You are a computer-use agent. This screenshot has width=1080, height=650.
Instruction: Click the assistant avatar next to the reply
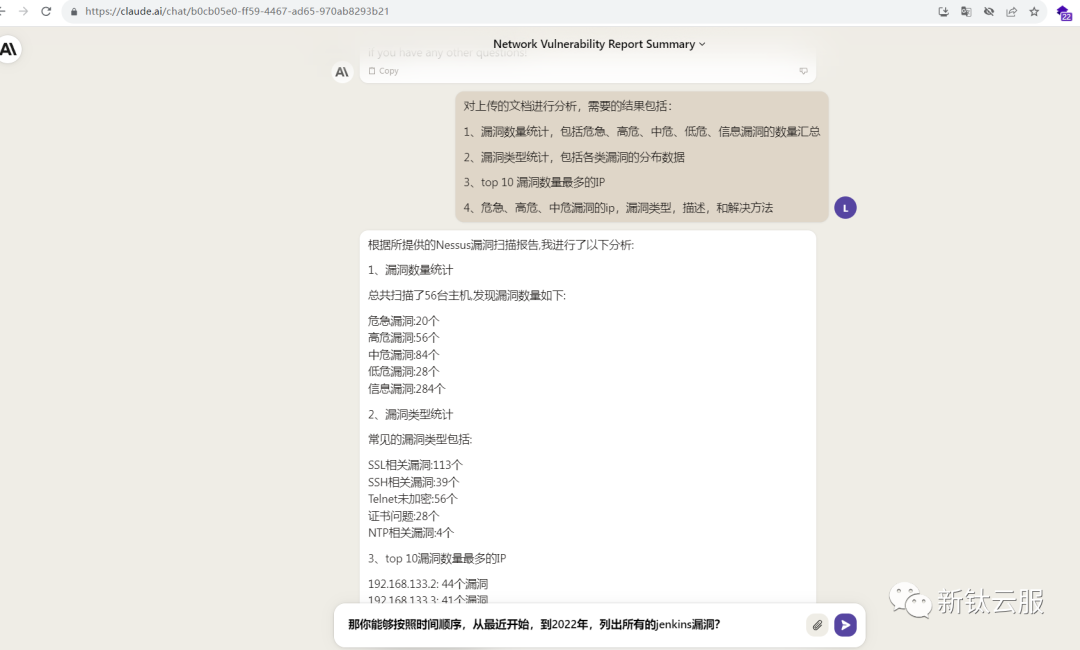pyautogui.click(x=342, y=72)
